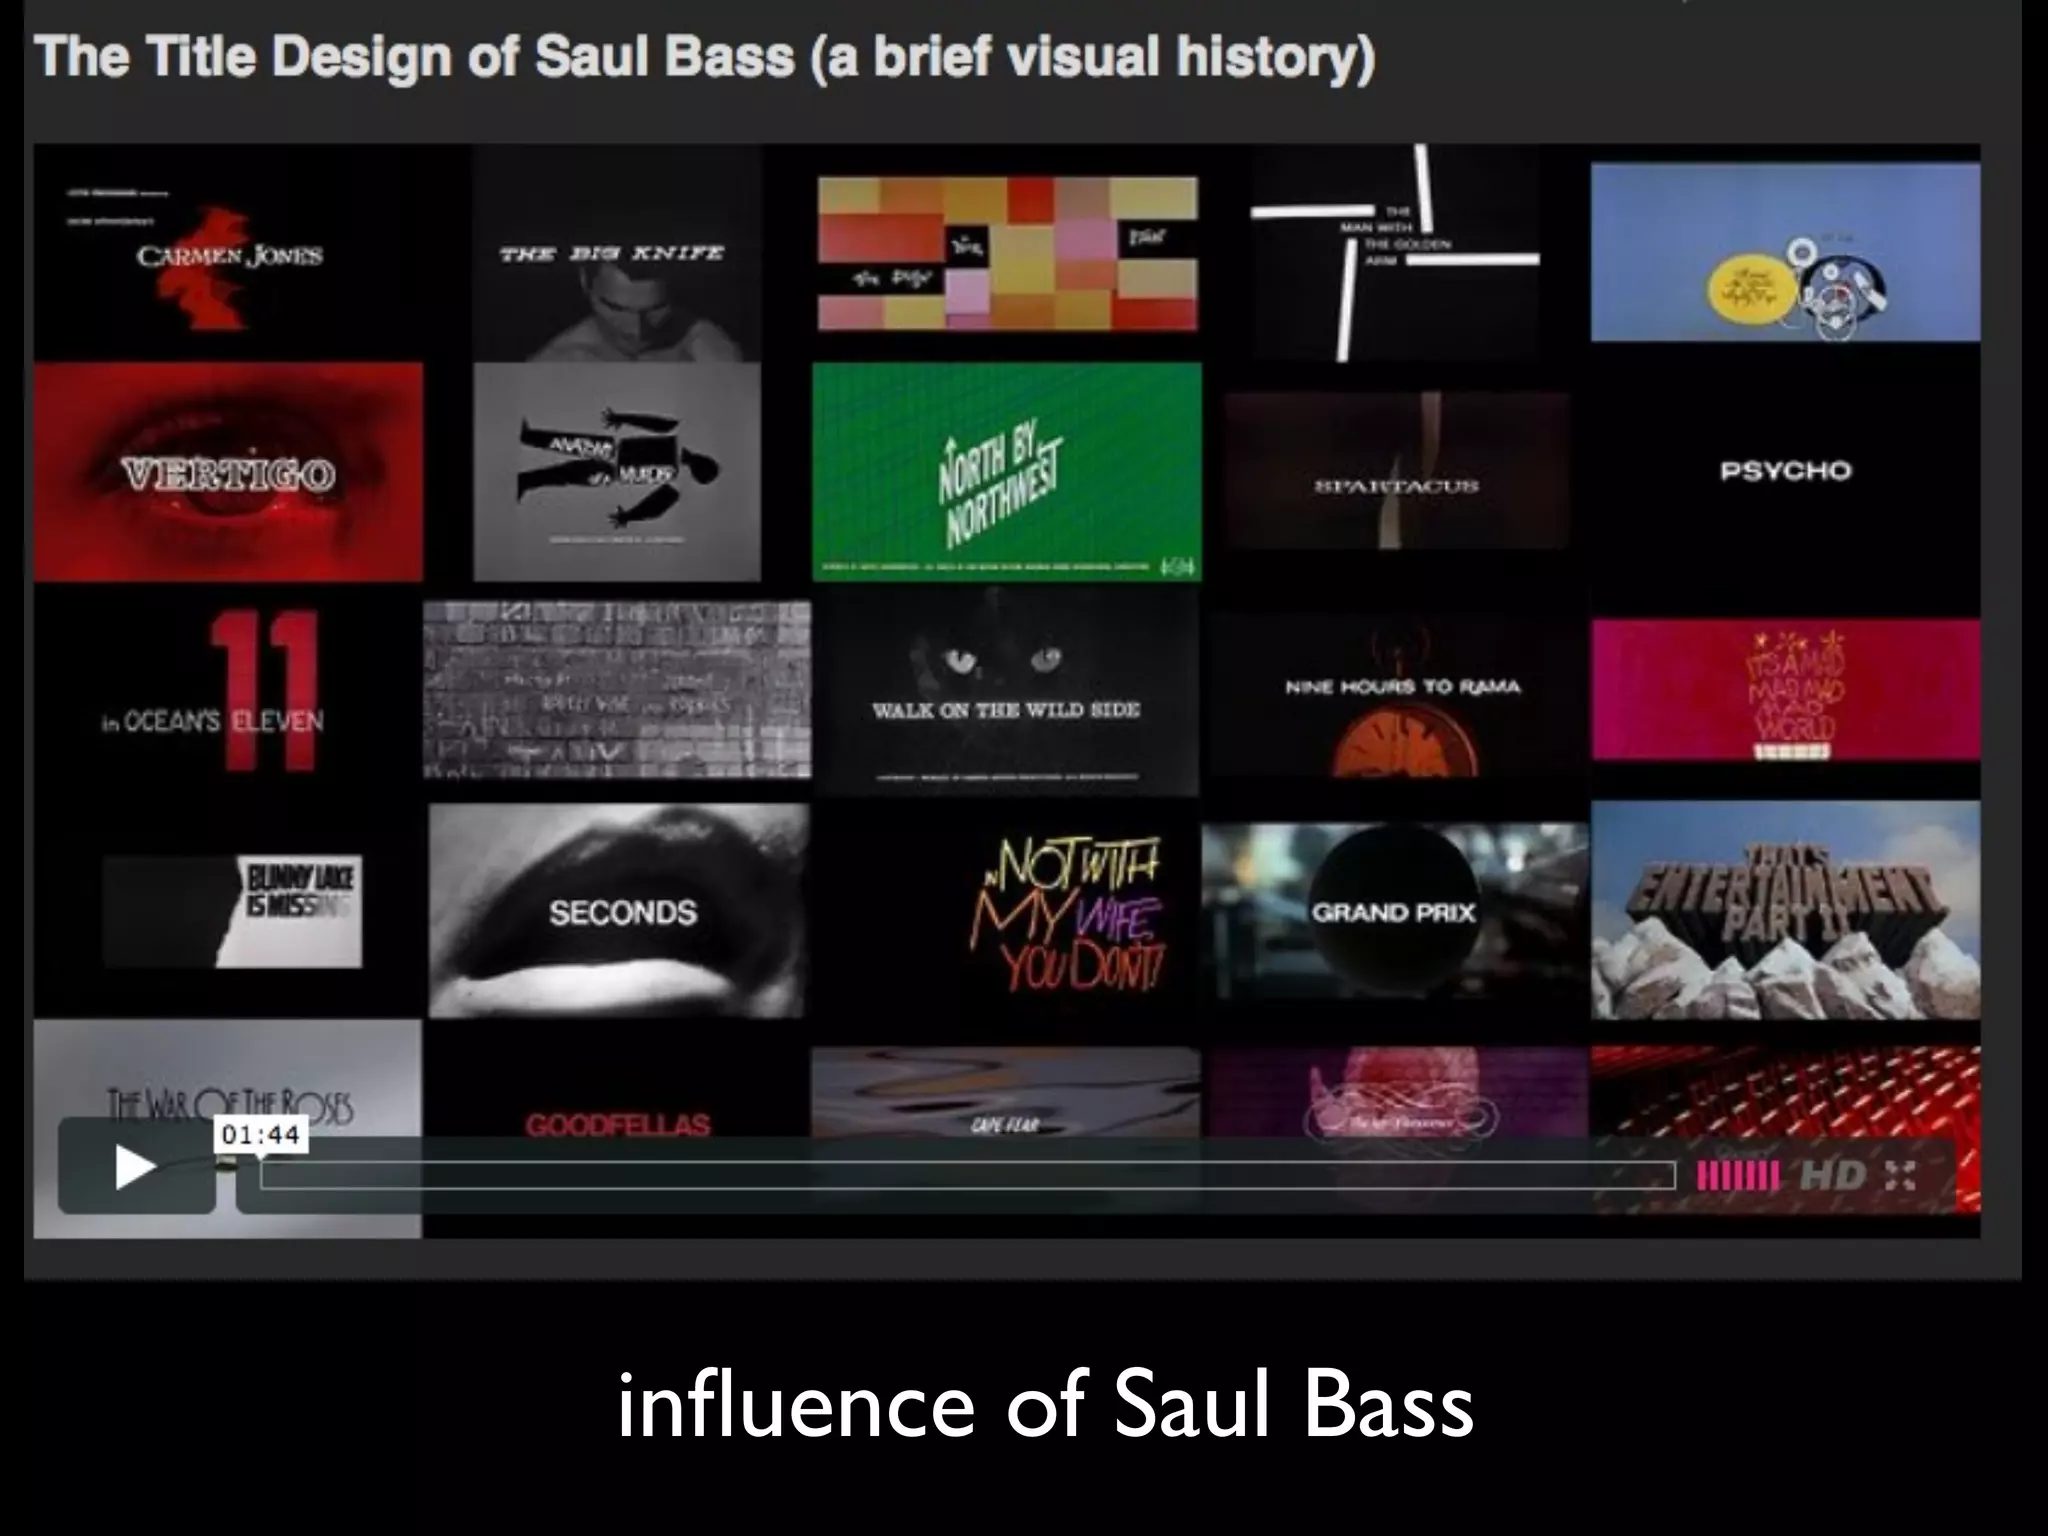The image size is (2048, 1536).
Task: Select the Spartacus title thumbnail
Action: [x=1396, y=471]
